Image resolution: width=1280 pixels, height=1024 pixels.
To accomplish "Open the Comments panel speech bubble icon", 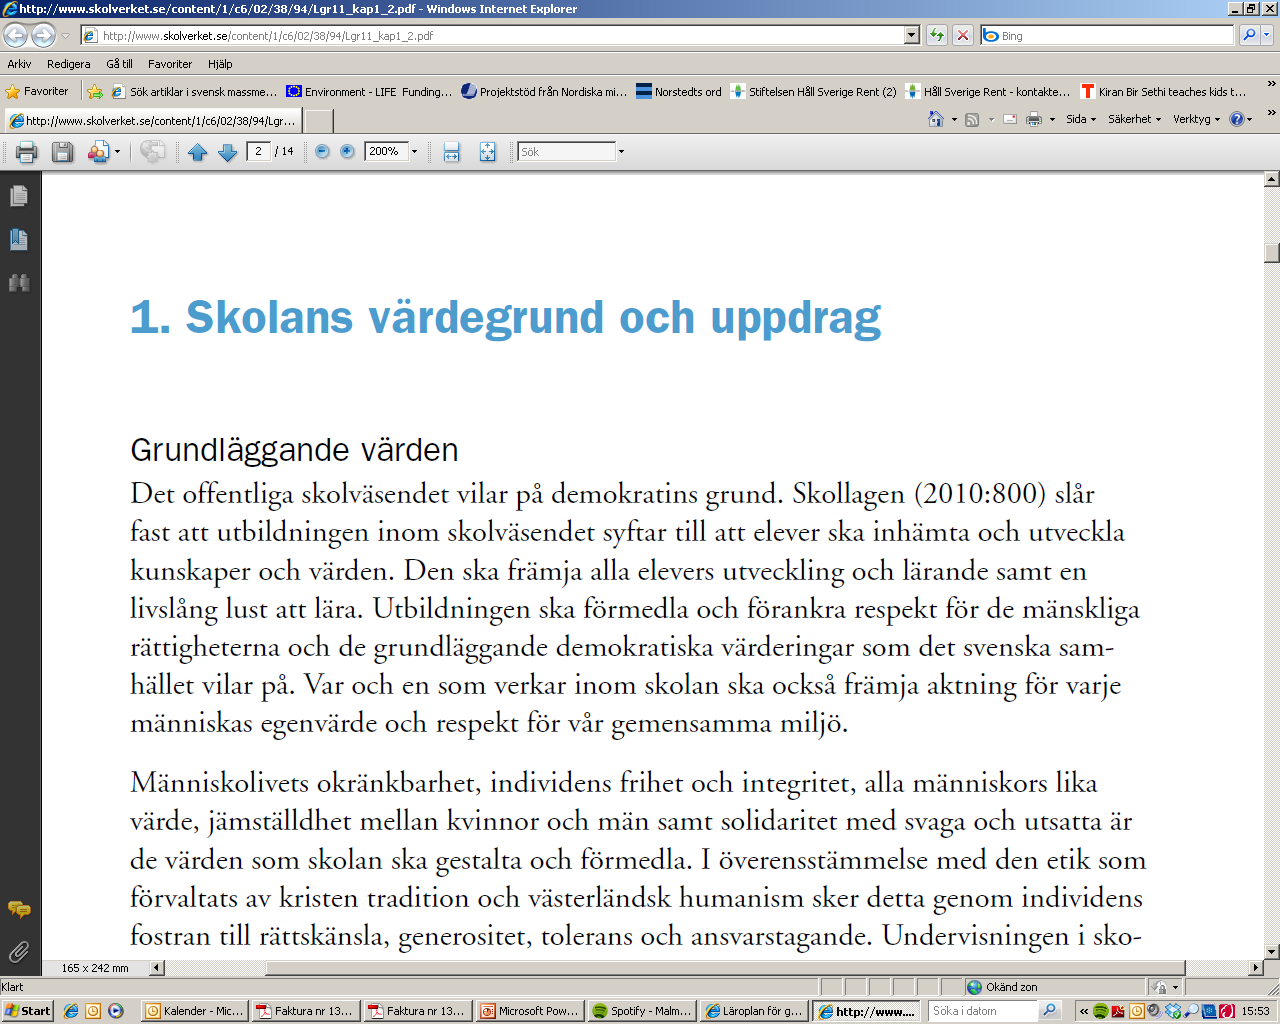I will click(18, 909).
